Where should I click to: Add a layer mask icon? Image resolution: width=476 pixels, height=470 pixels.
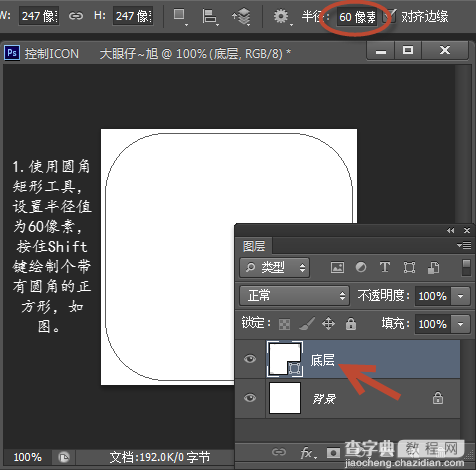click(x=333, y=453)
